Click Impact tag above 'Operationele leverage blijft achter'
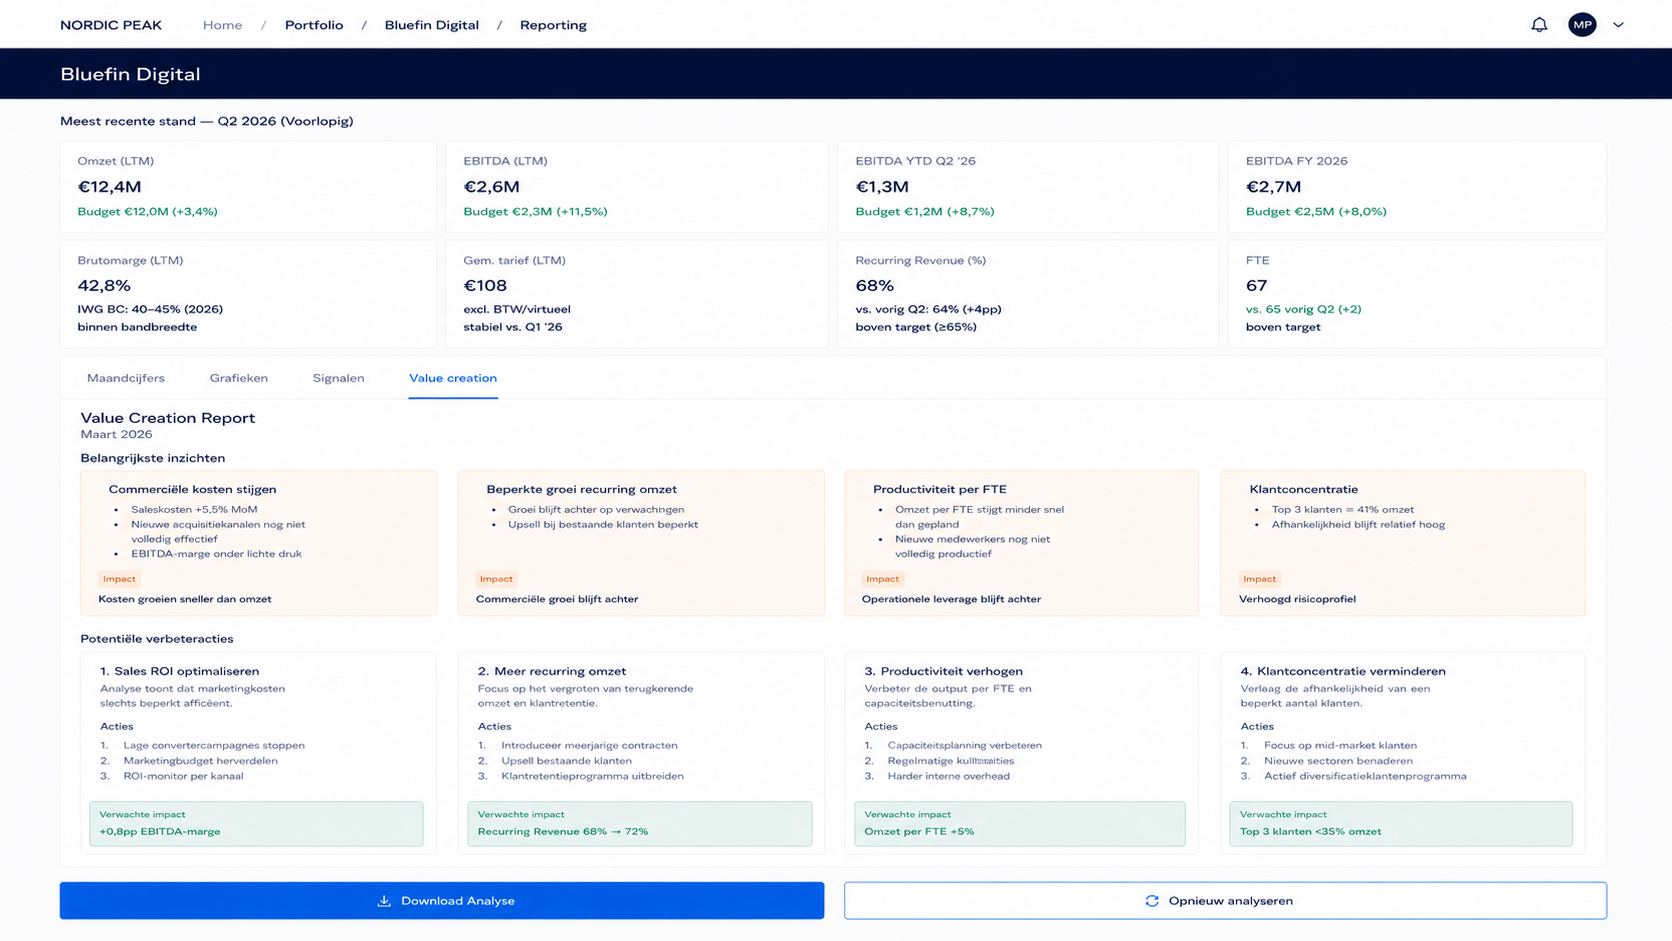Screen dimensions: 1672x941 point(882,579)
